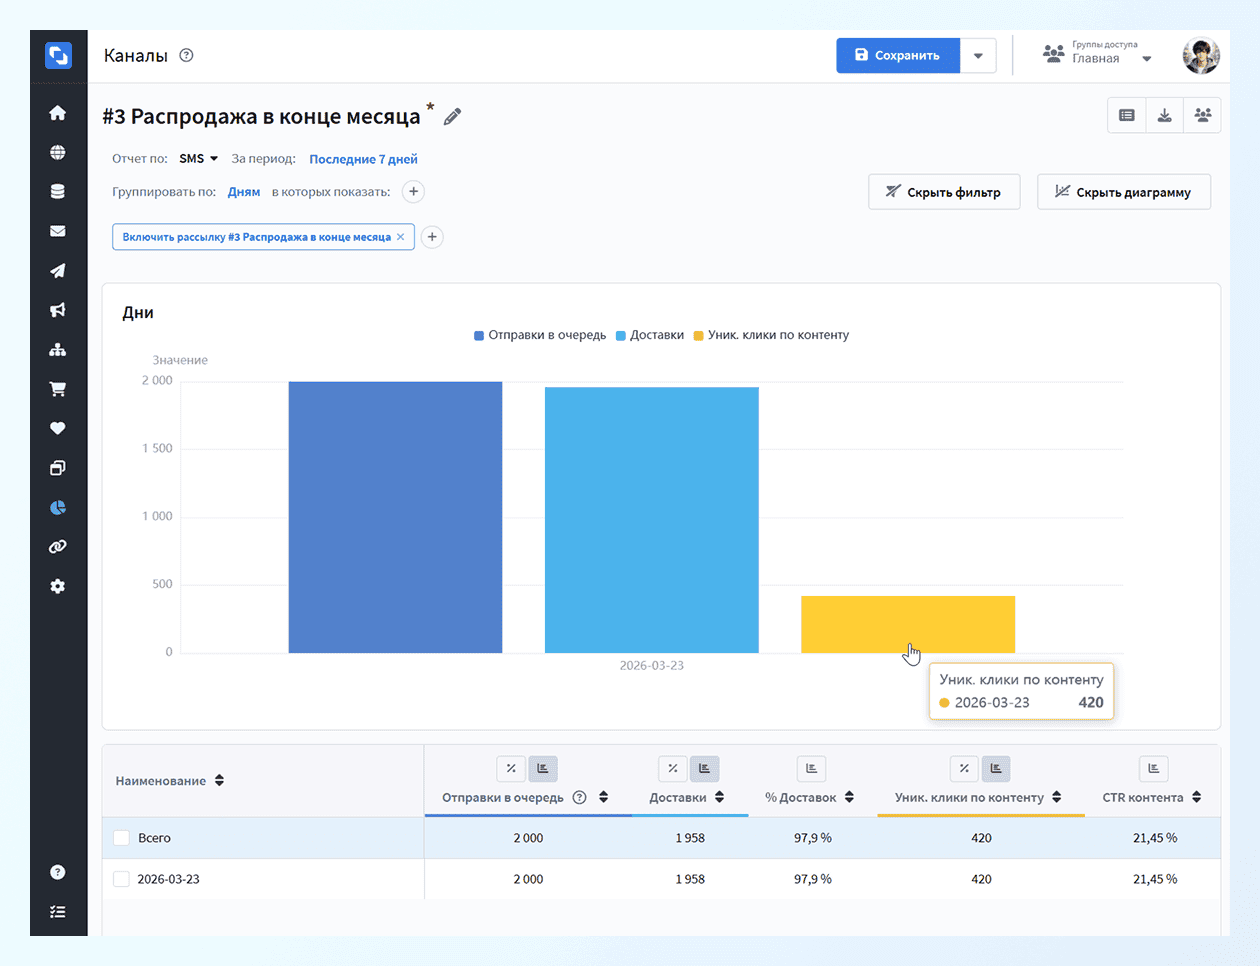Image resolution: width=1260 pixels, height=966 pixels.
Task: Click the Скрыть фильтр button
Action: click(943, 192)
